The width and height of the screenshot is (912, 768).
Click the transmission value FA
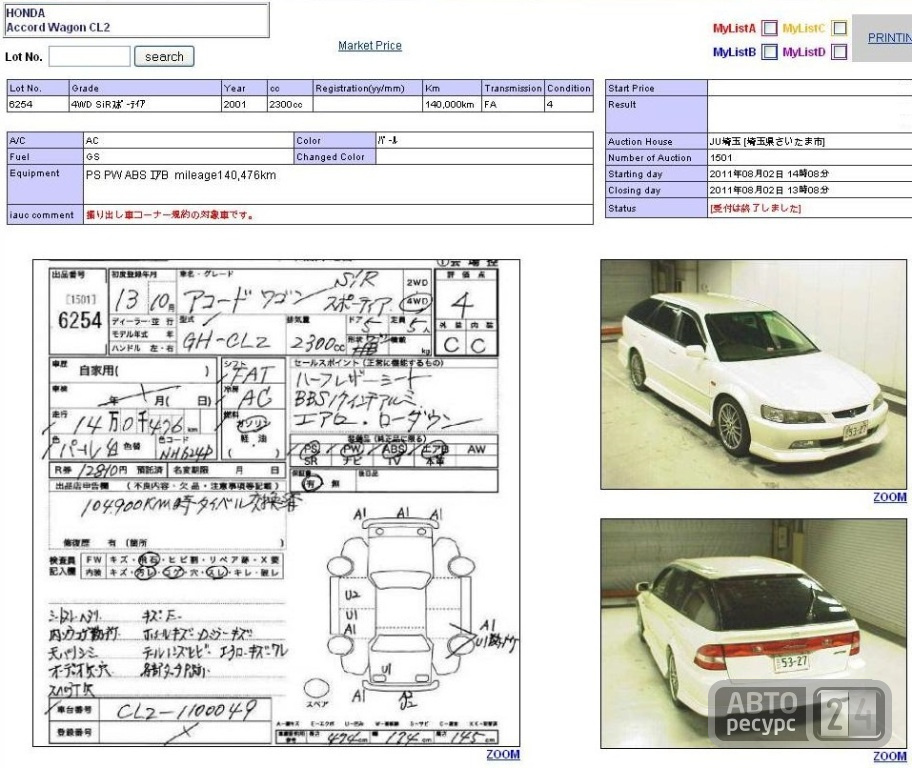(x=490, y=104)
